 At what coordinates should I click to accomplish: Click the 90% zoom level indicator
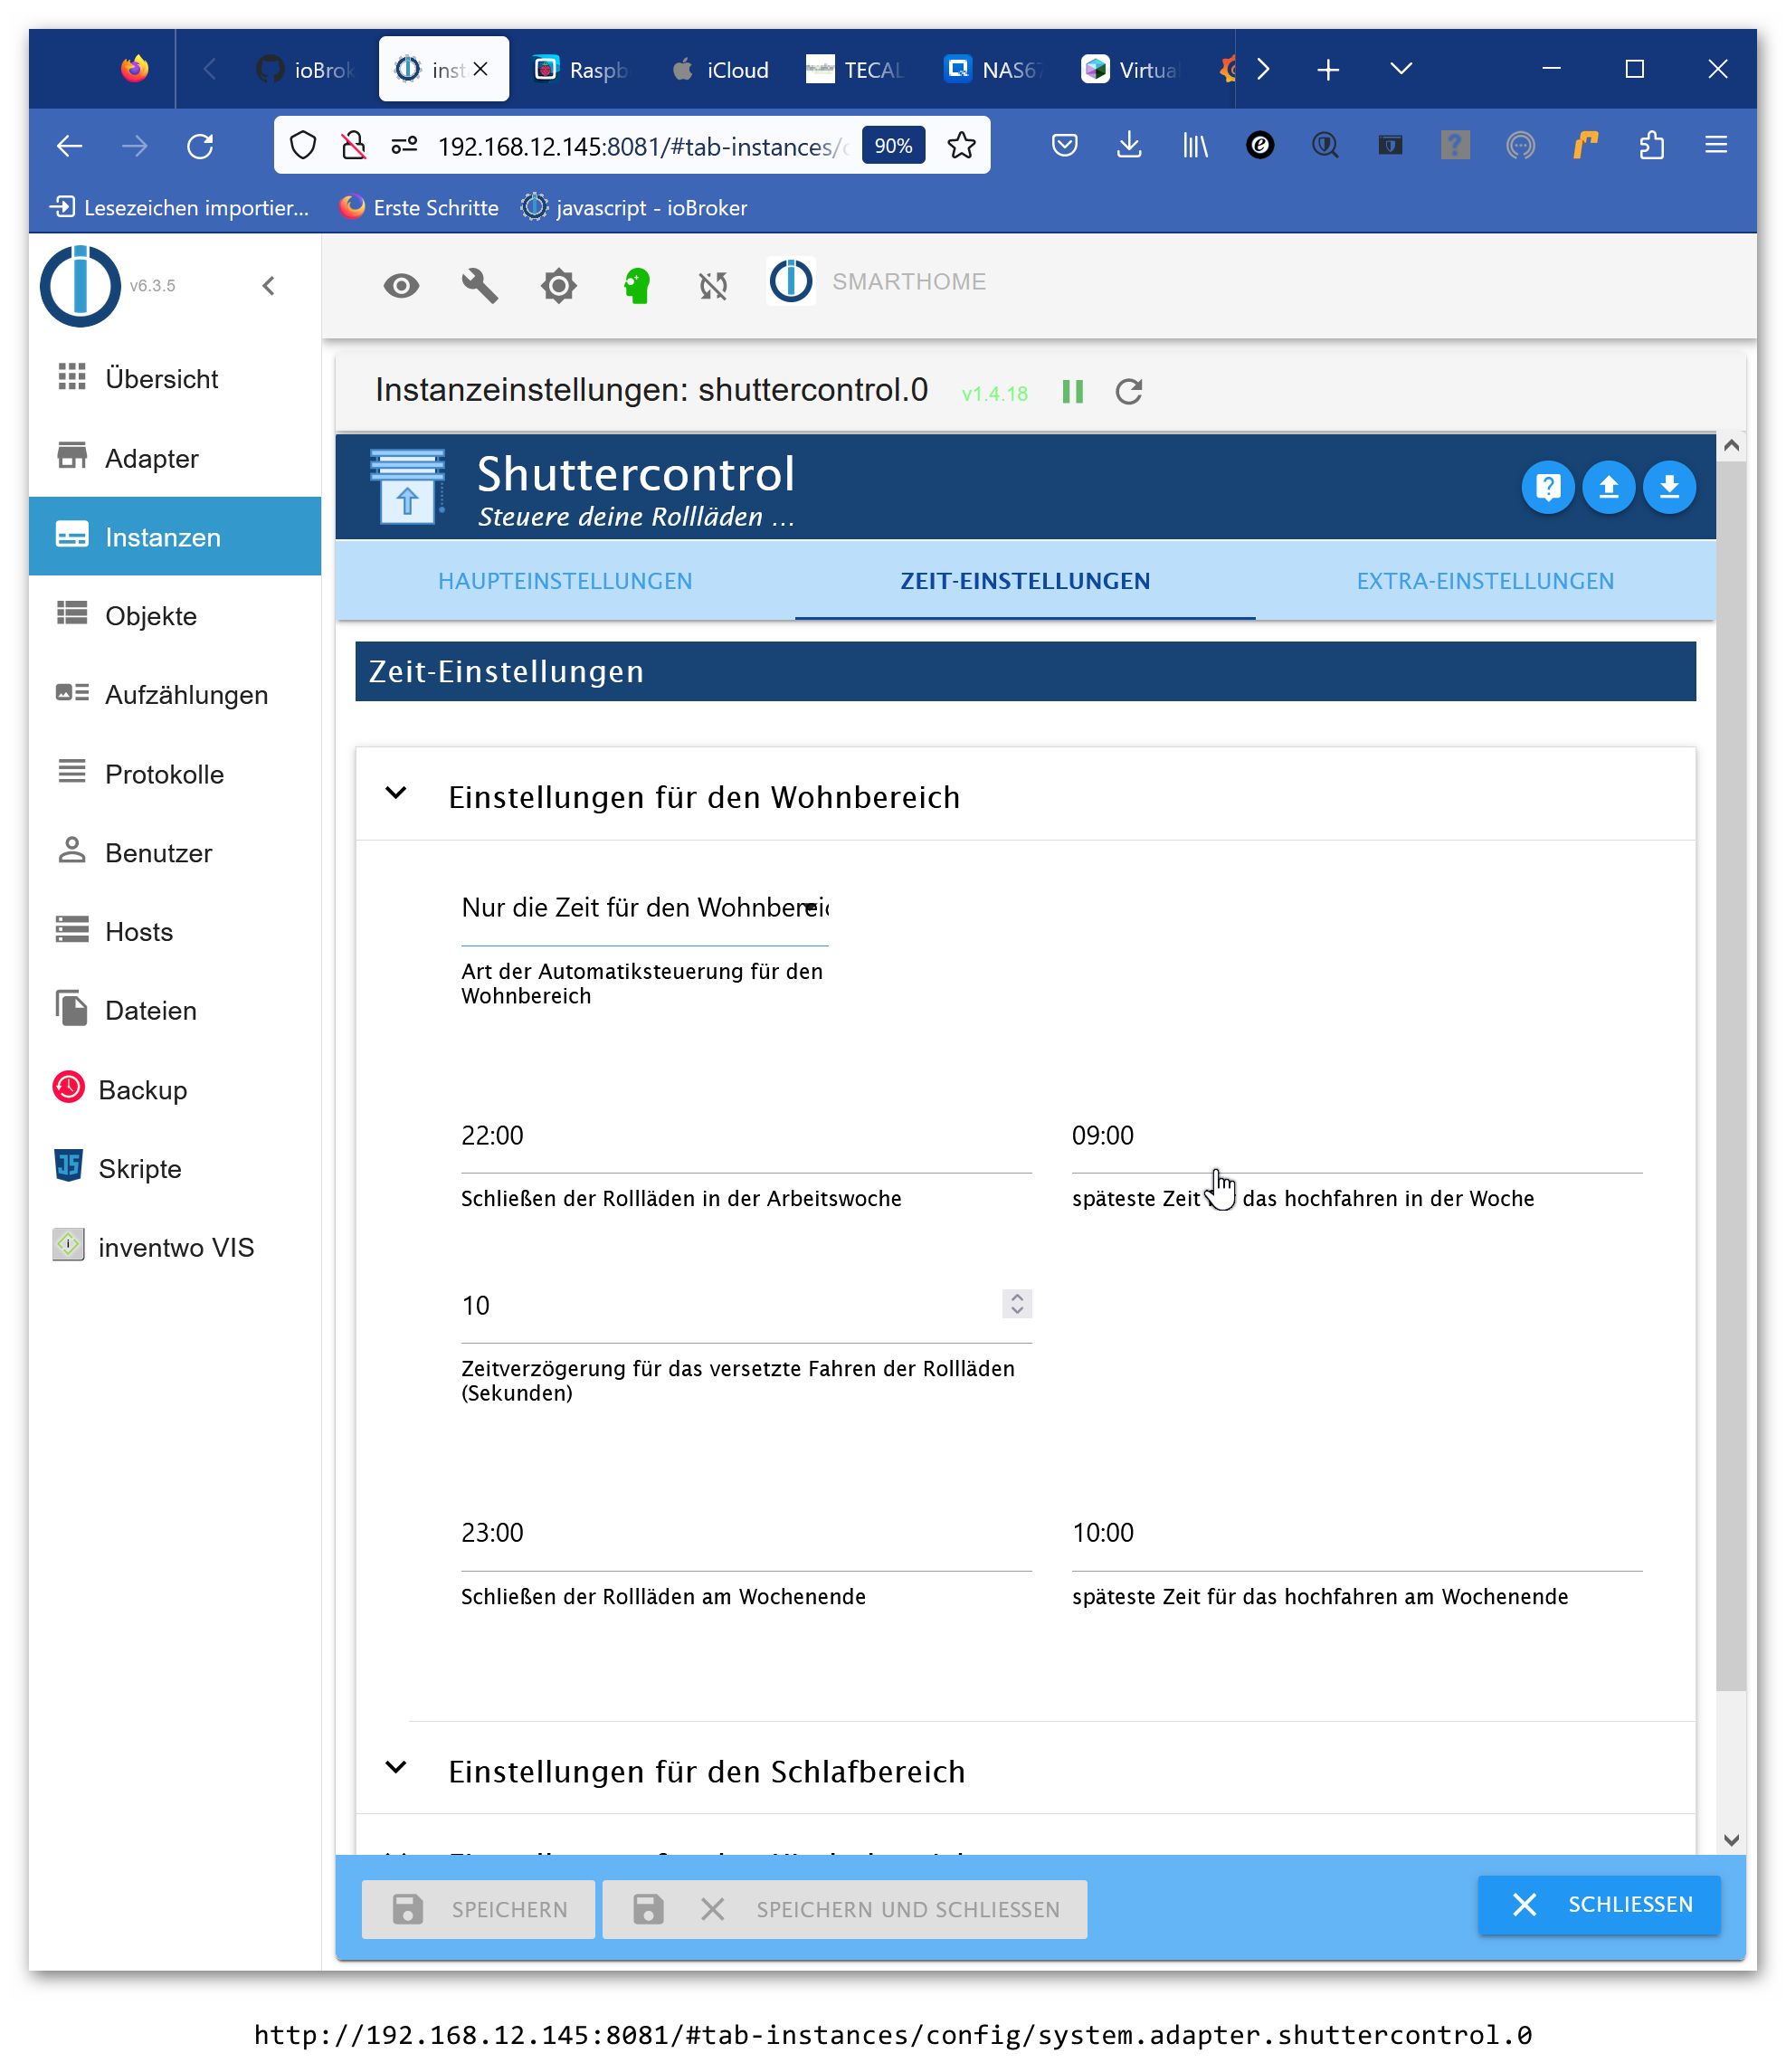[x=893, y=146]
